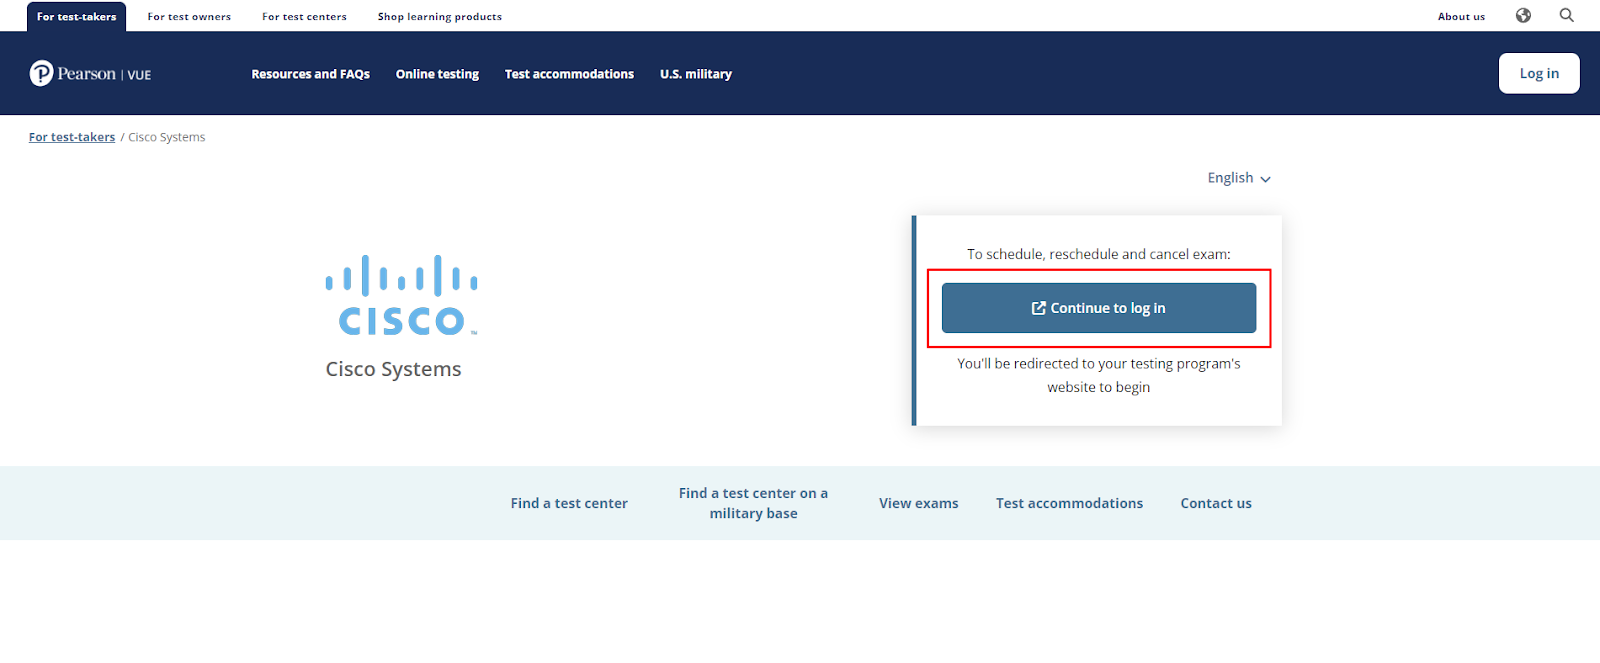Click Cisco Systems breadcrumb text
The height and width of the screenshot is (663, 1600).
pyautogui.click(x=166, y=137)
